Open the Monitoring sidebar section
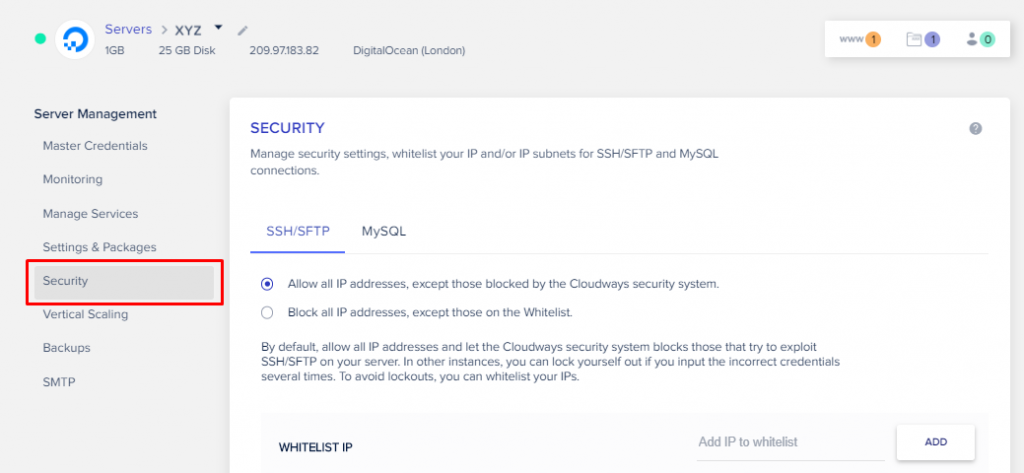1024x473 pixels. tap(72, 180)
